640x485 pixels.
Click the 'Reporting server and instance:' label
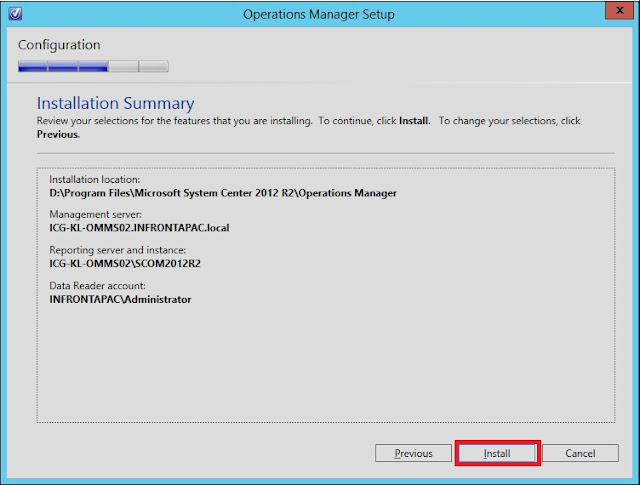coord(118,250)
